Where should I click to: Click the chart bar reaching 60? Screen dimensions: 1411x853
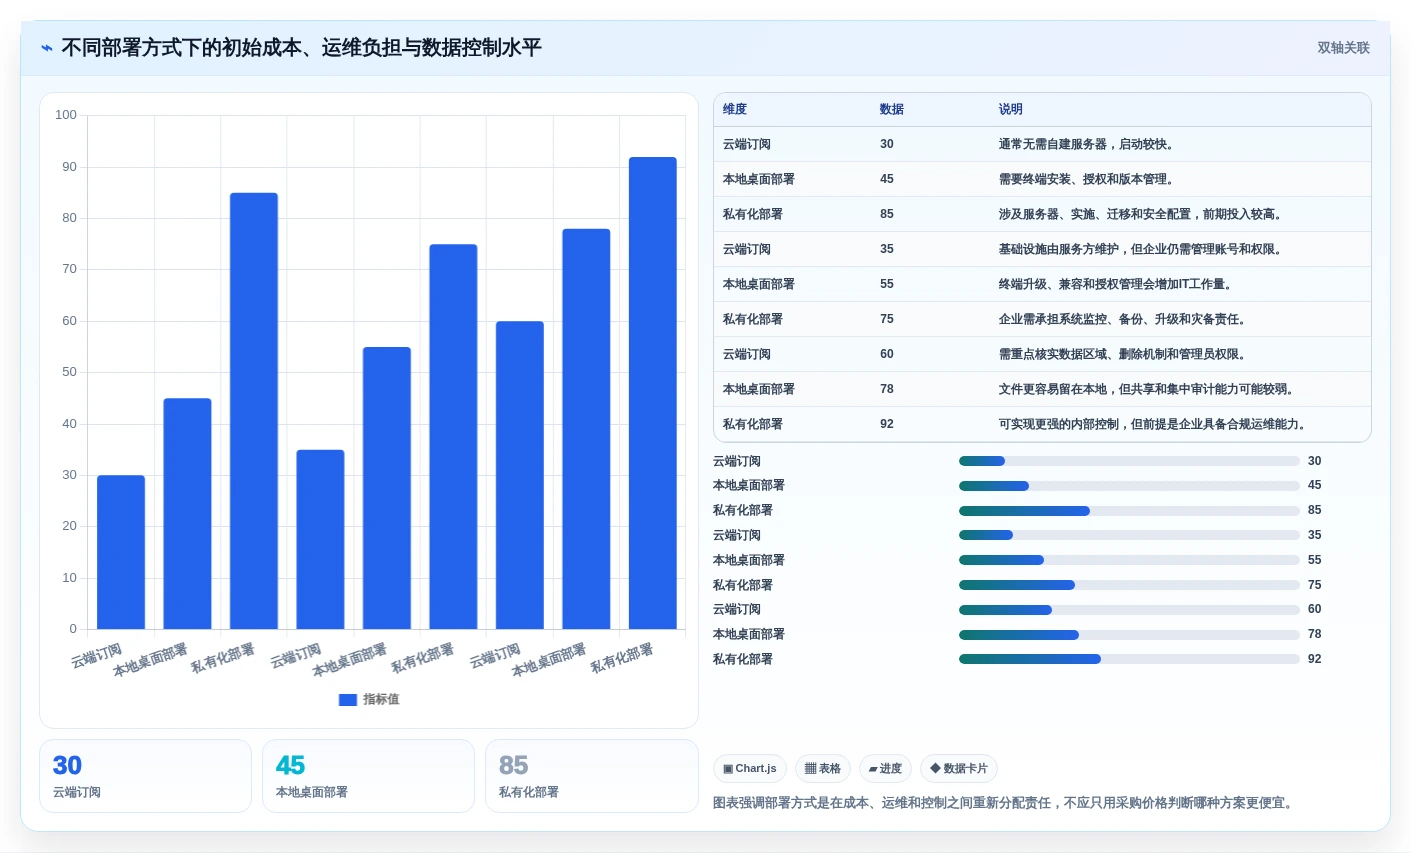coord(520,475)
